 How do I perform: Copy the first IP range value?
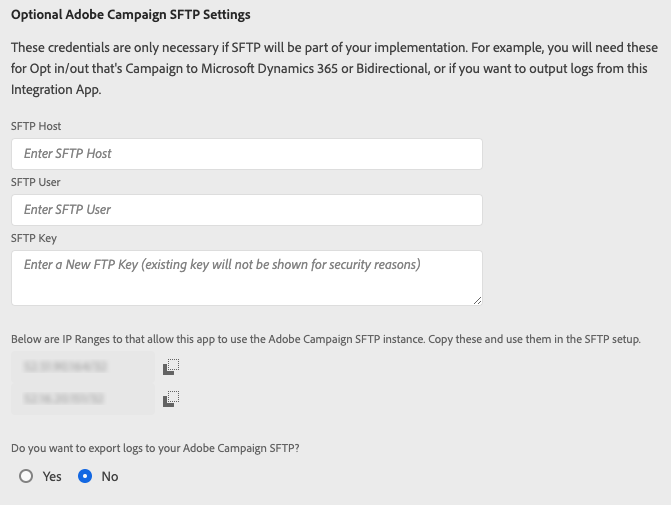tap(170, 367)
